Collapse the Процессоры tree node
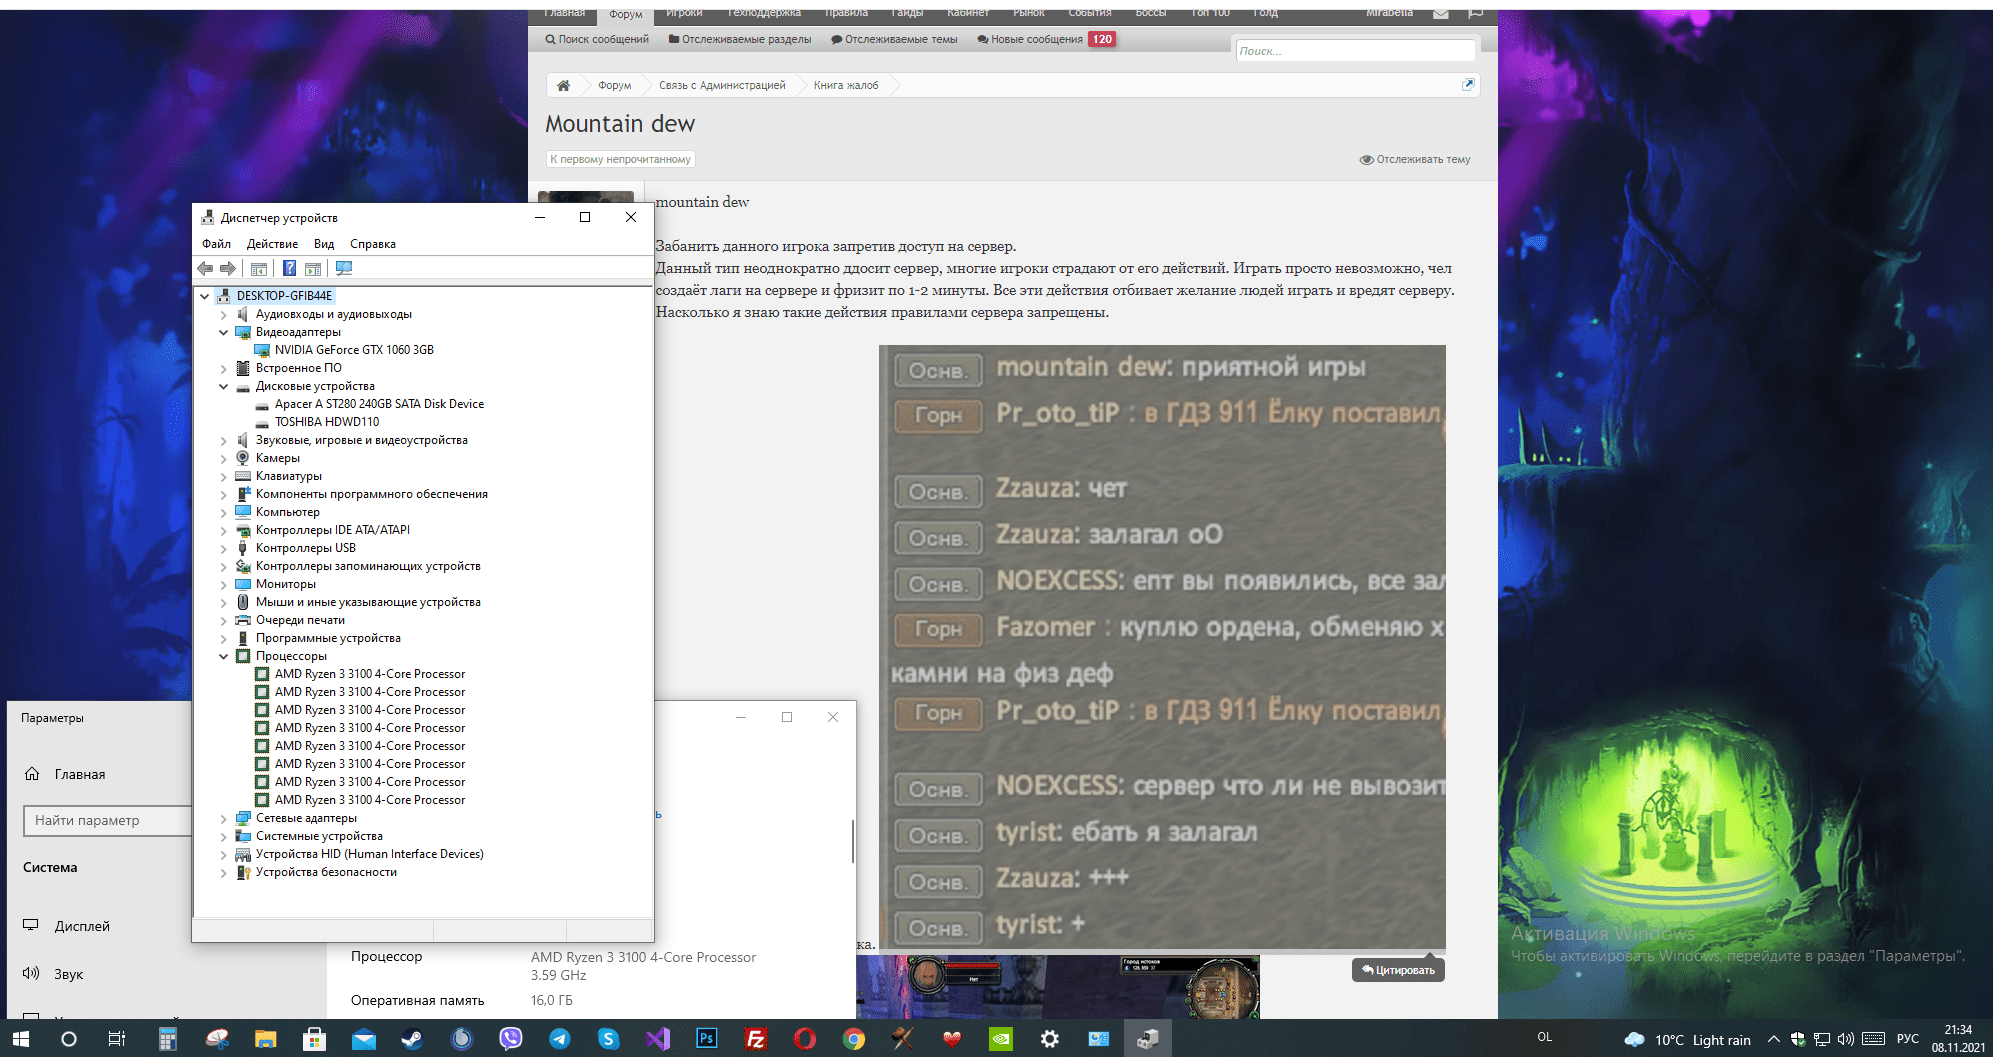Image resolution: width=1993 pixels, height=1057 pixels. pyautogui.click(x=224, y=657)
